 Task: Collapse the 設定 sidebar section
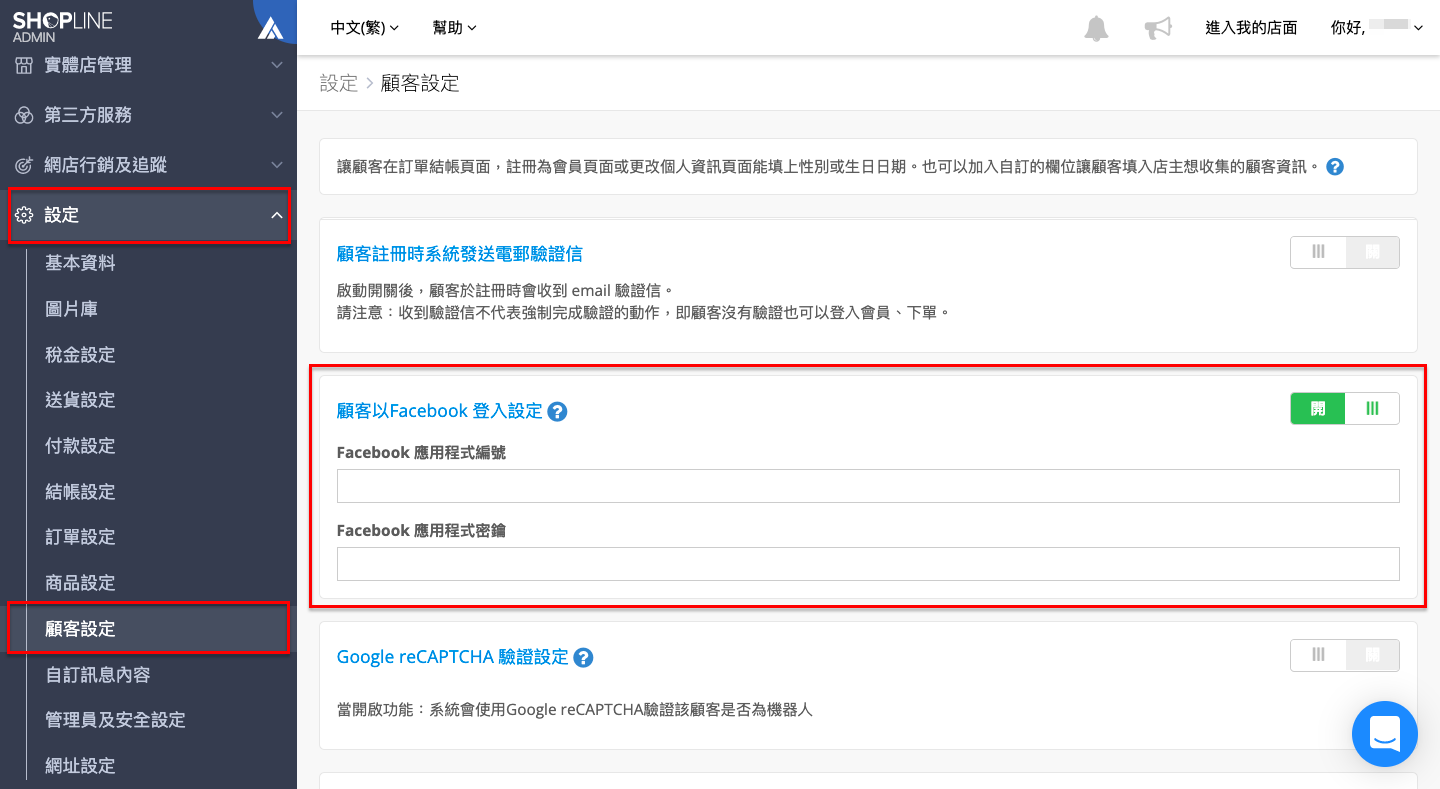[148, 215]
